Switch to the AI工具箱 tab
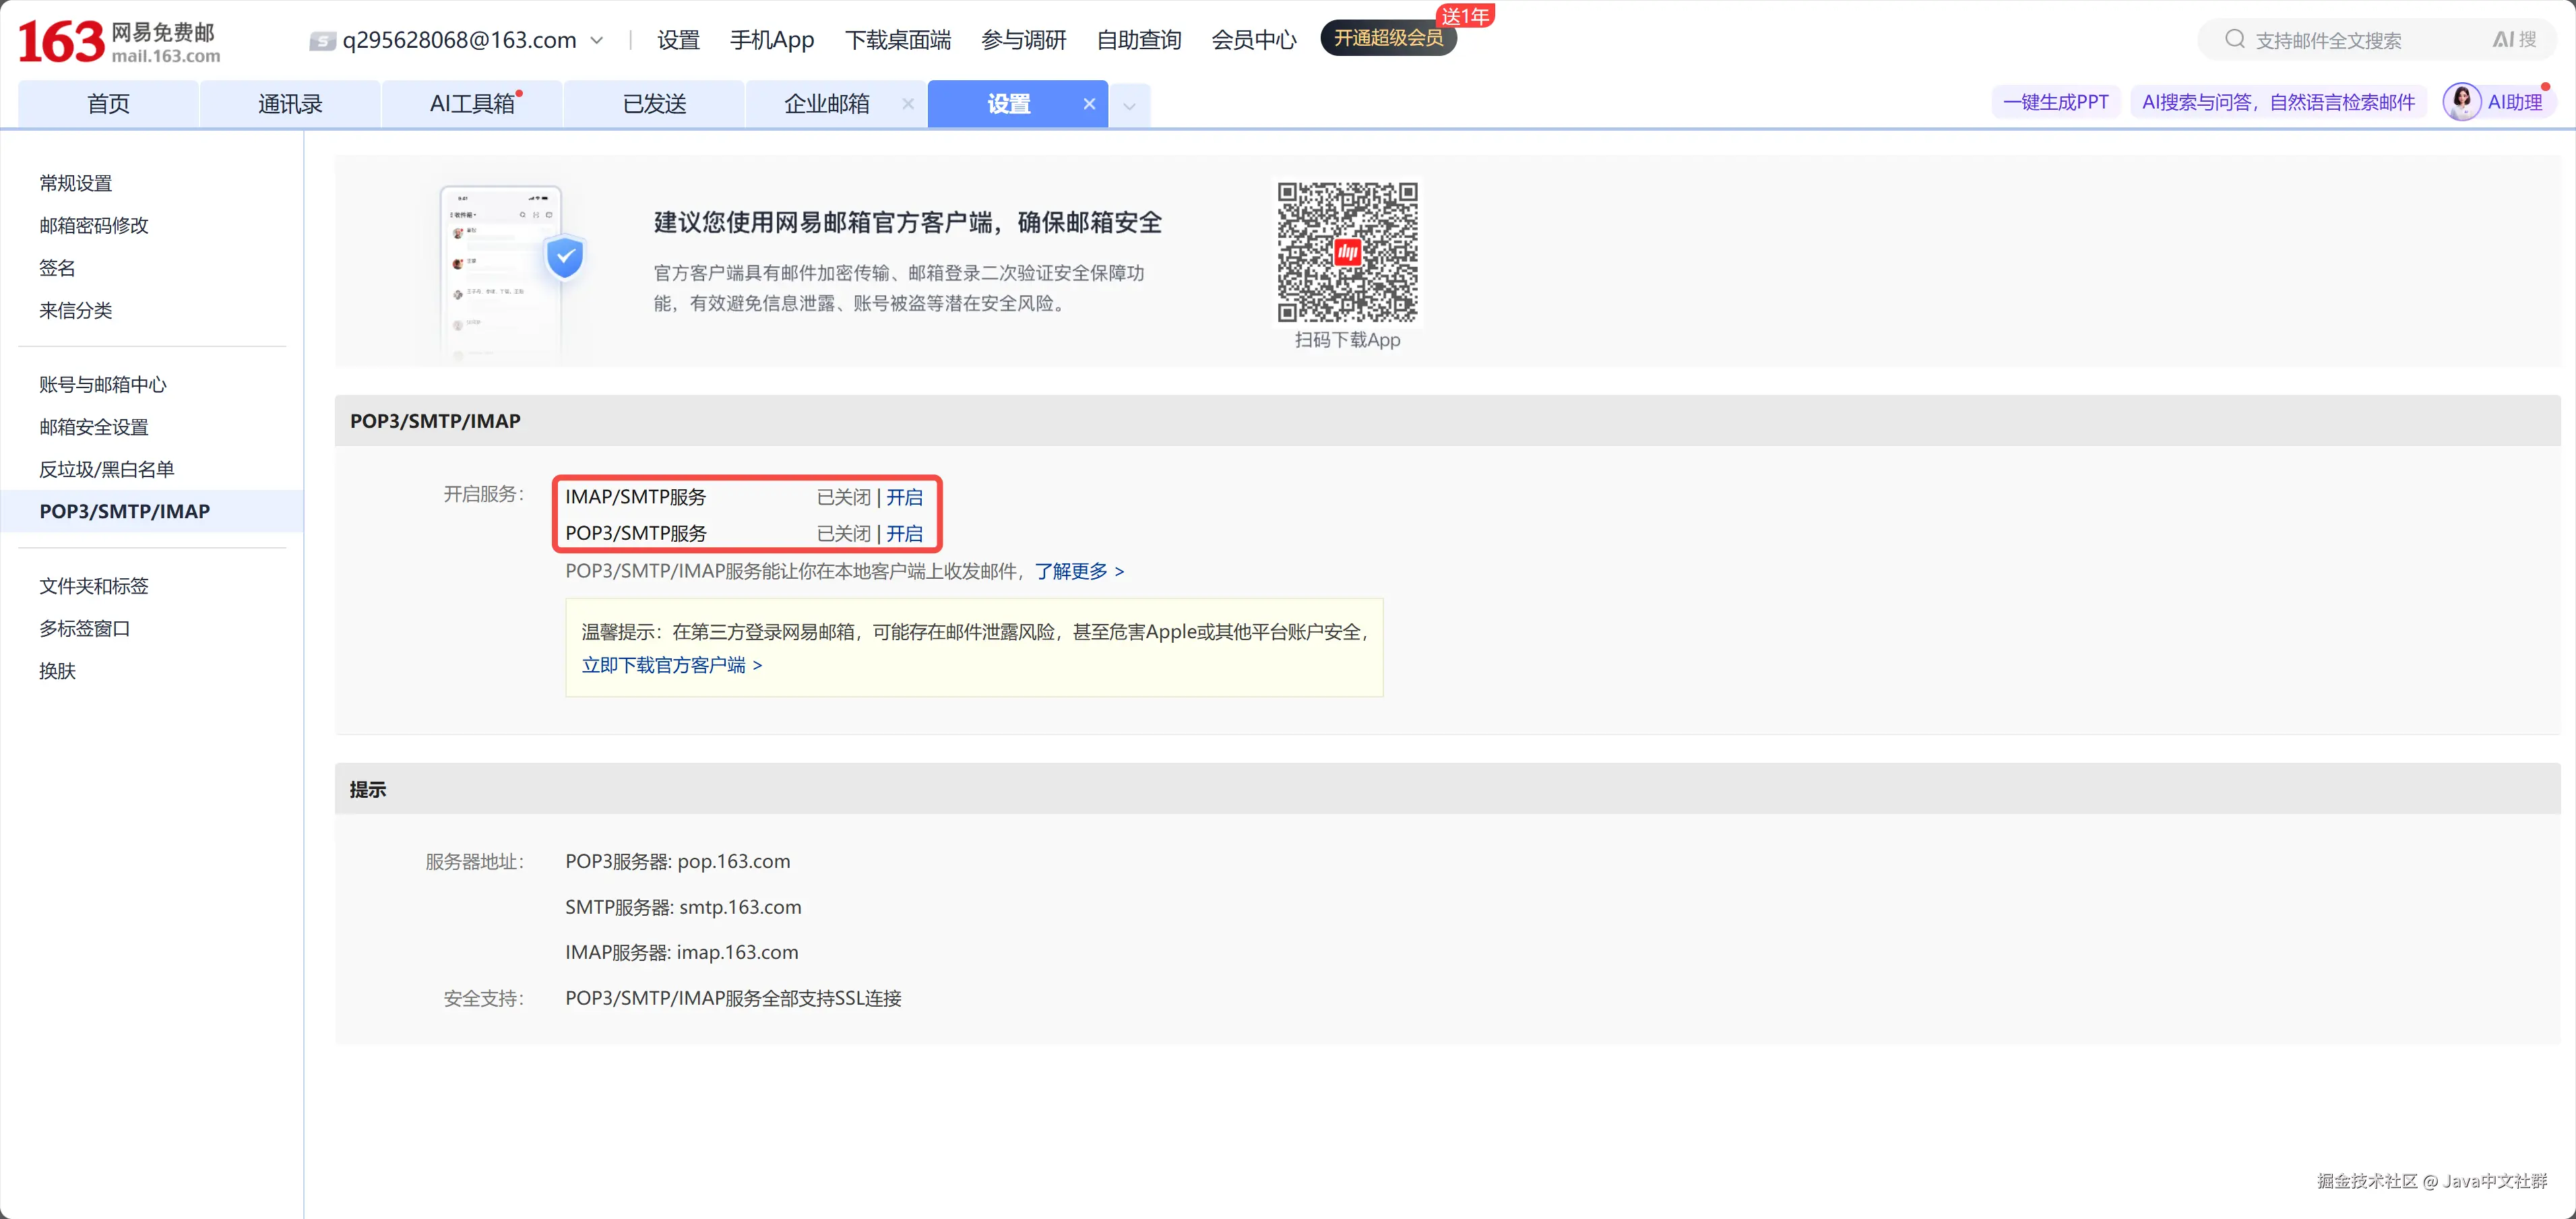The width and height of the screenshot is (2576, 1219). tap(472, 104)
